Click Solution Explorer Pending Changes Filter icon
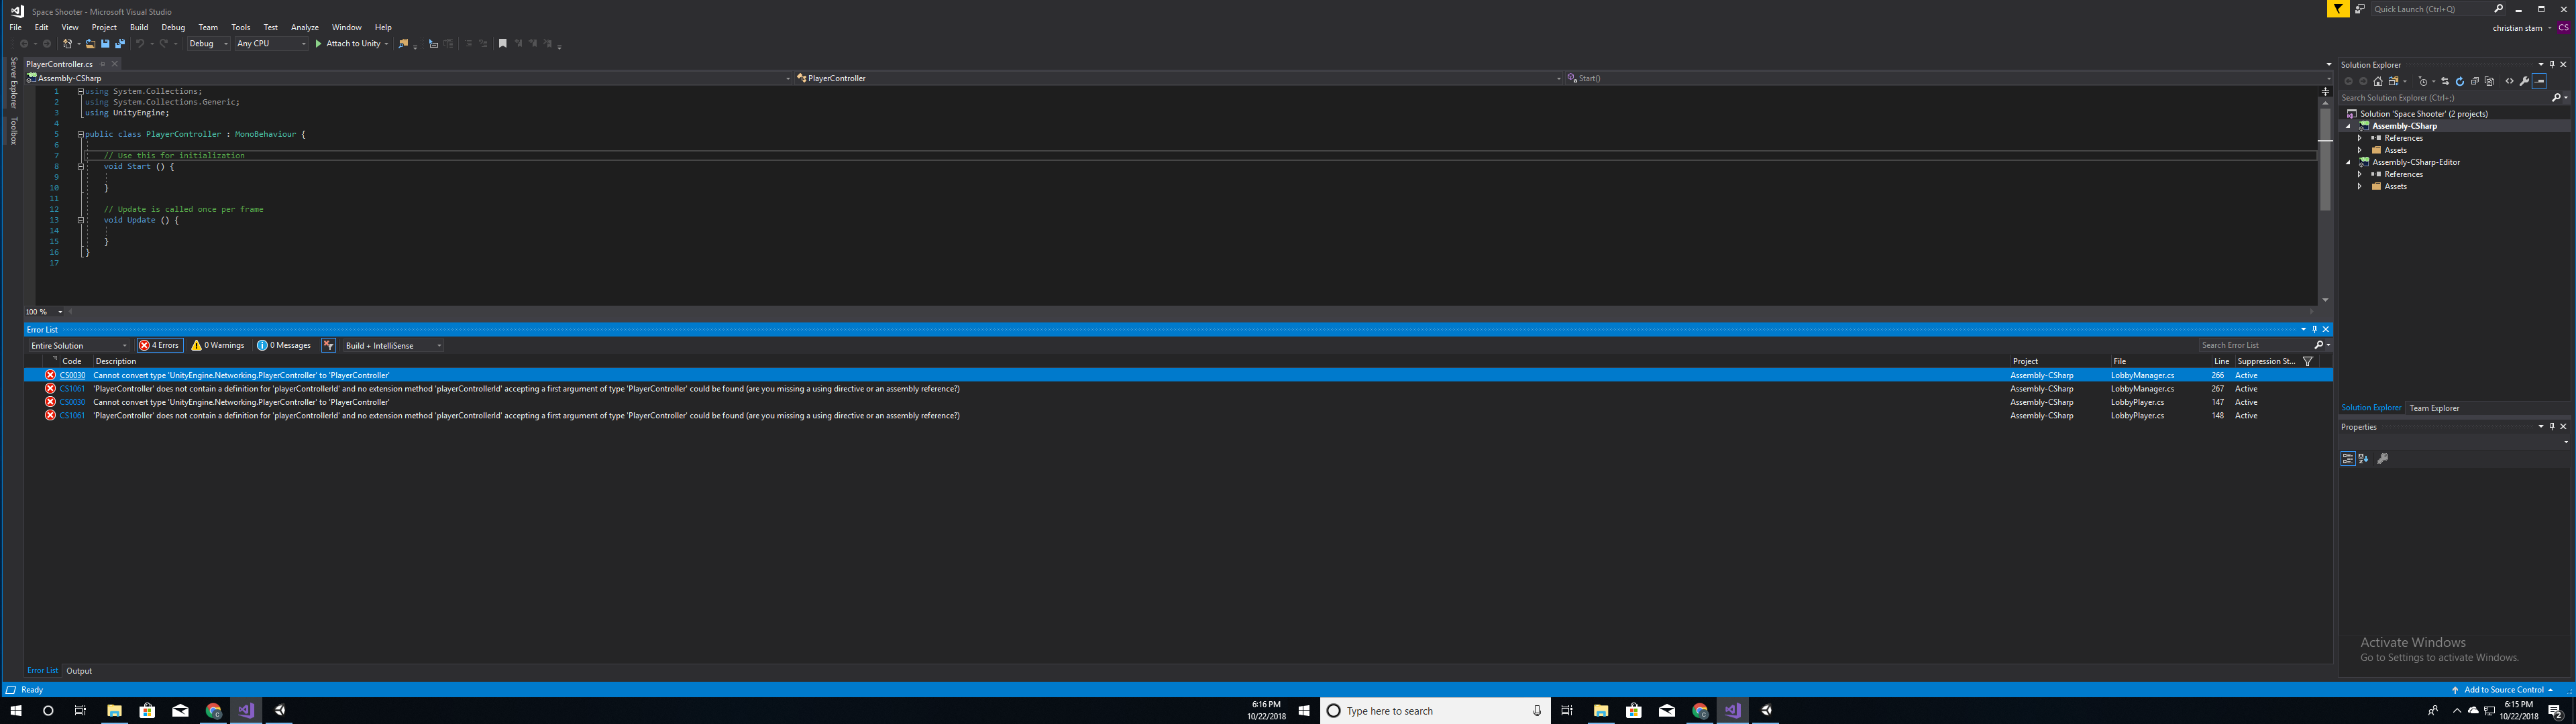 click(x=2423, y=81)
